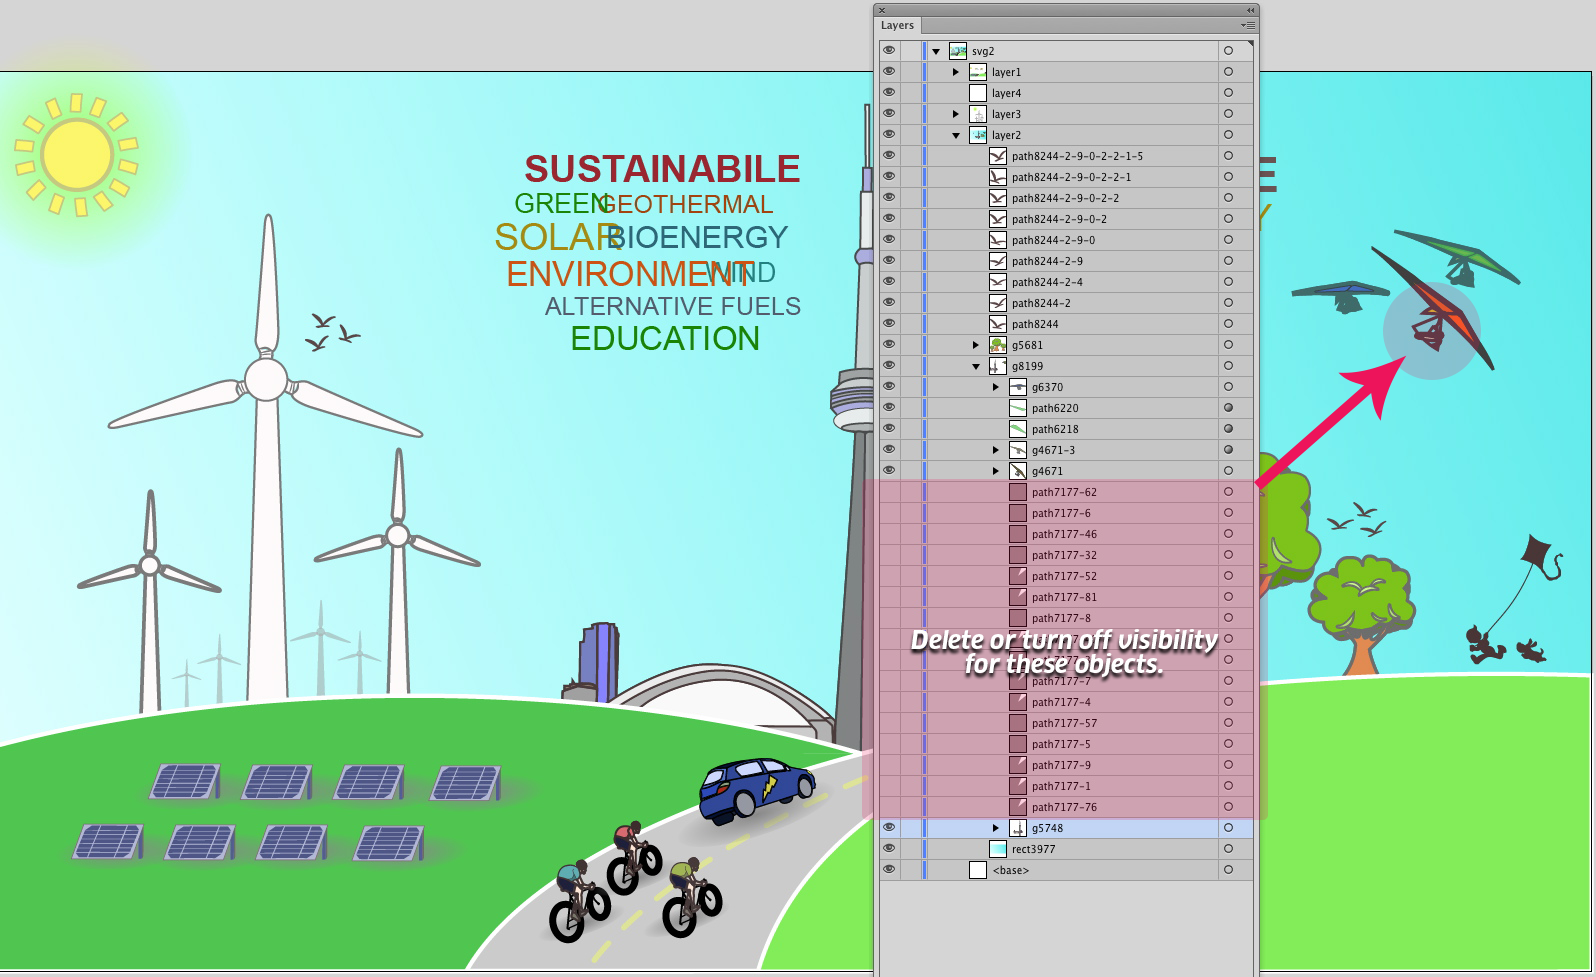Expand layer1 disclosure triangle
The image size is (1596, 977).
point(956,72)
